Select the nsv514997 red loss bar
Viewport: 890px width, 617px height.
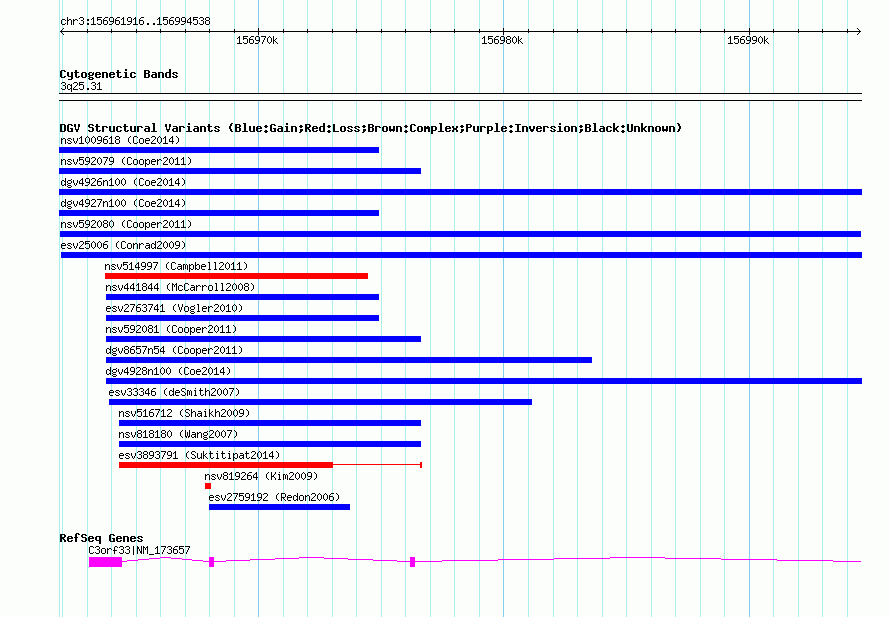(x=236, y=276)
